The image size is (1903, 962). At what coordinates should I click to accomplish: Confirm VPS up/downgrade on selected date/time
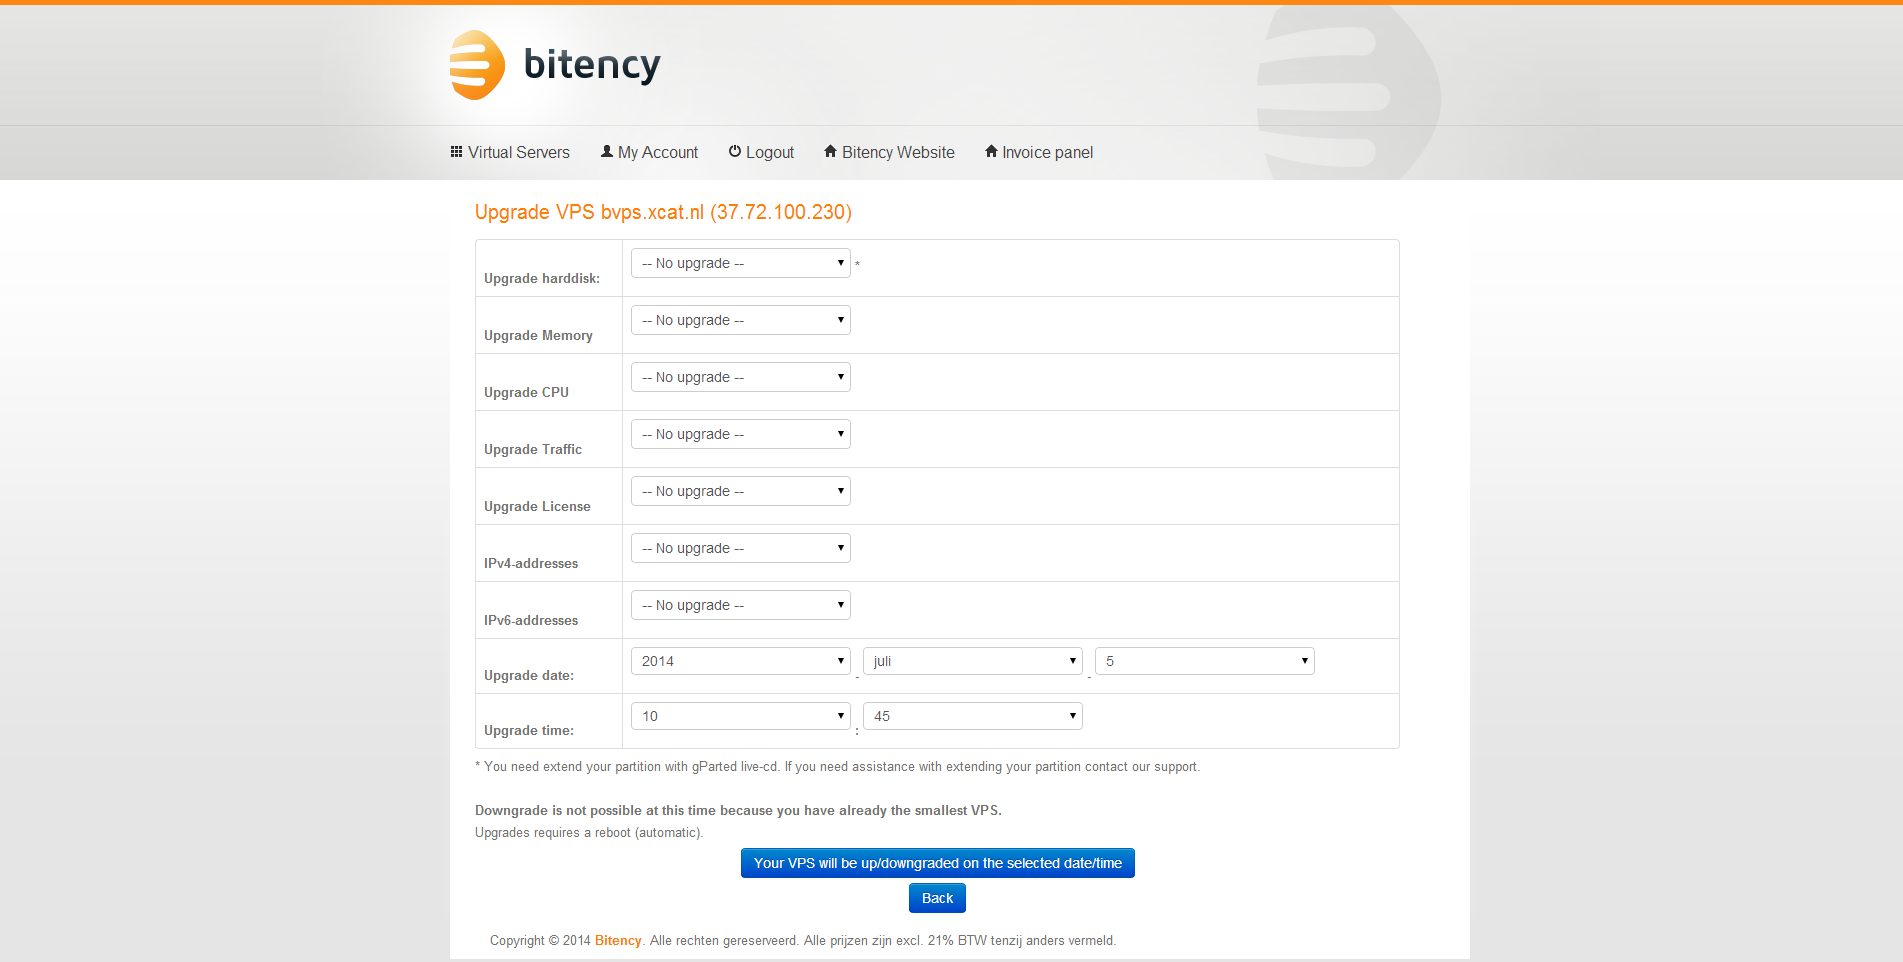point(937,863)
